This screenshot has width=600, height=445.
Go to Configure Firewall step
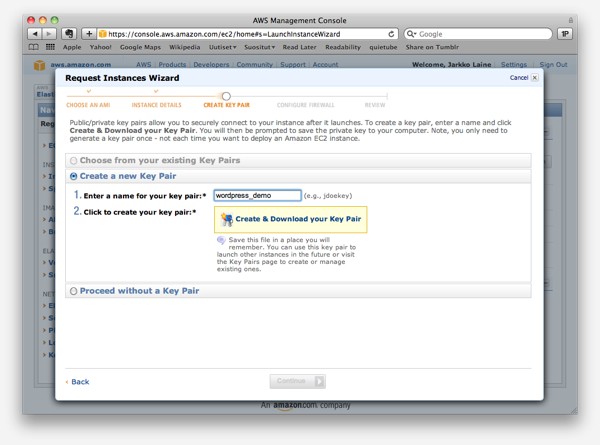(305, 105)
